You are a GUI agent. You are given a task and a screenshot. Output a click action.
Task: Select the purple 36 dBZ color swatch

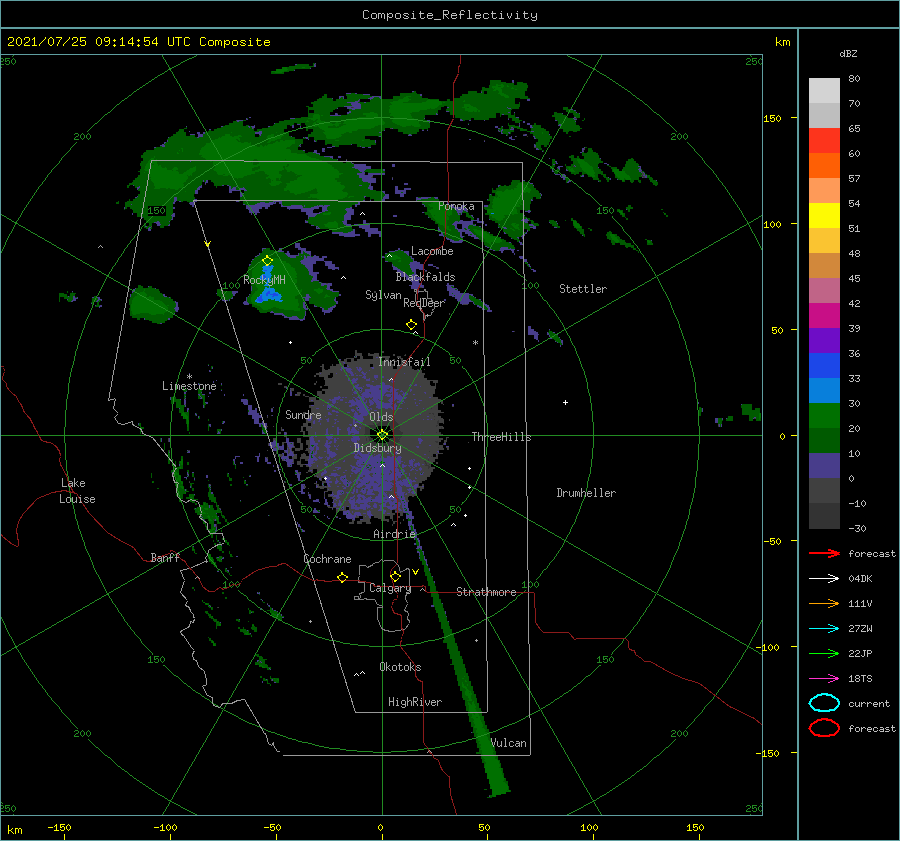tap(824, 340)
